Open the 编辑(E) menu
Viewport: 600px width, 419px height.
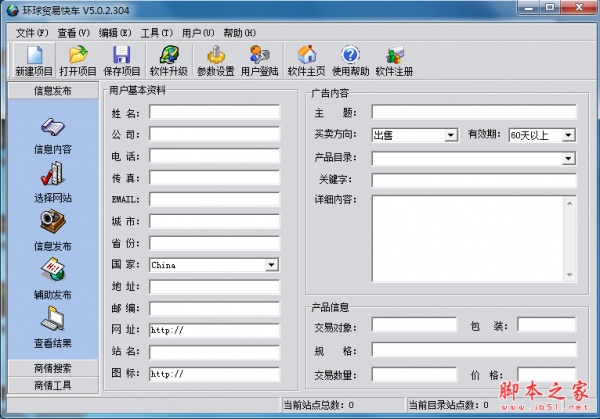115,33
